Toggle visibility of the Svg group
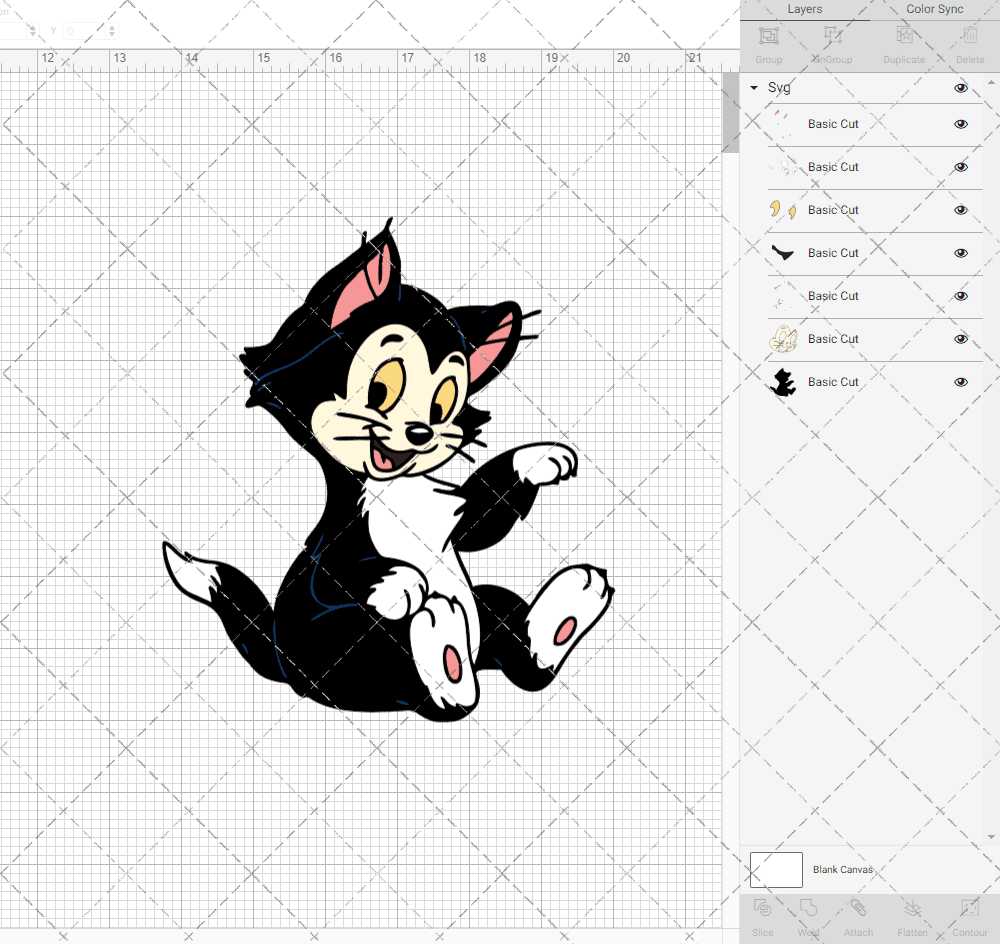 [x=961, y=88]
